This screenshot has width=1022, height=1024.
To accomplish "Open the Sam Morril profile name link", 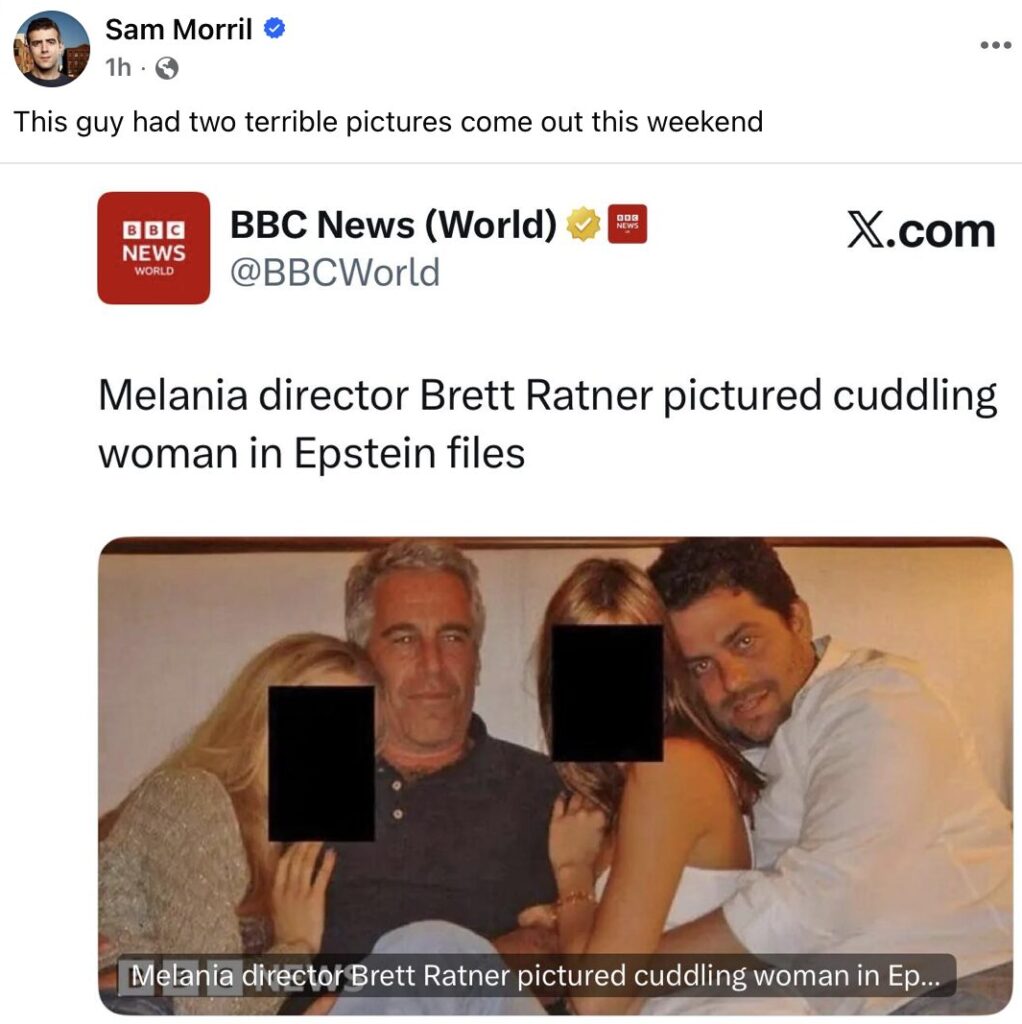I will tap(179, 30).
